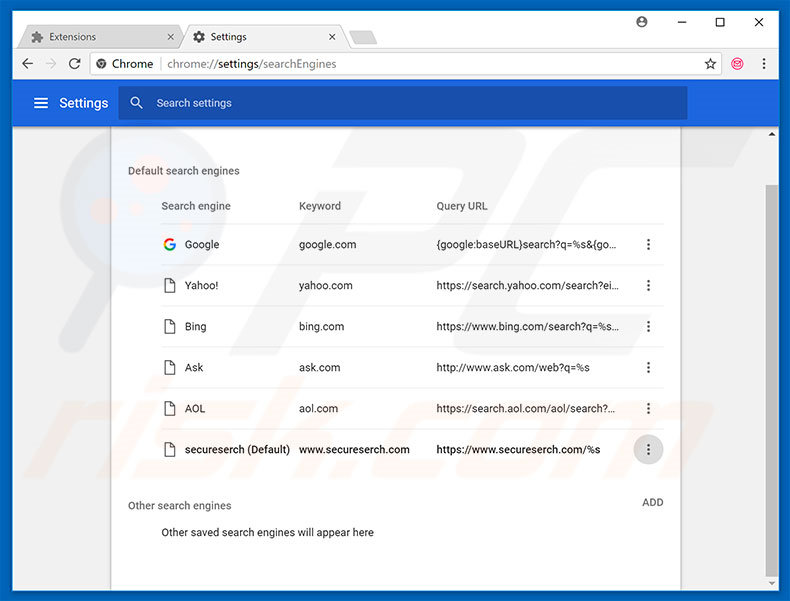This screenshot has width=790, height=601.
Task: Click the page icon beside Ask
Action: [170, 367]
